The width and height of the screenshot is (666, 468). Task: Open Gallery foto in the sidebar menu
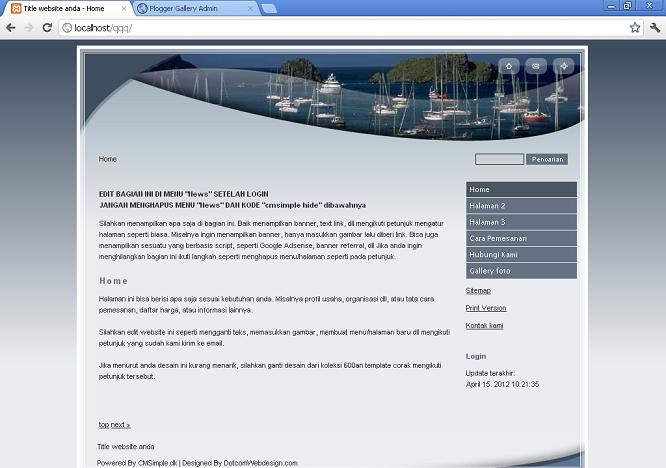(521, 271)
